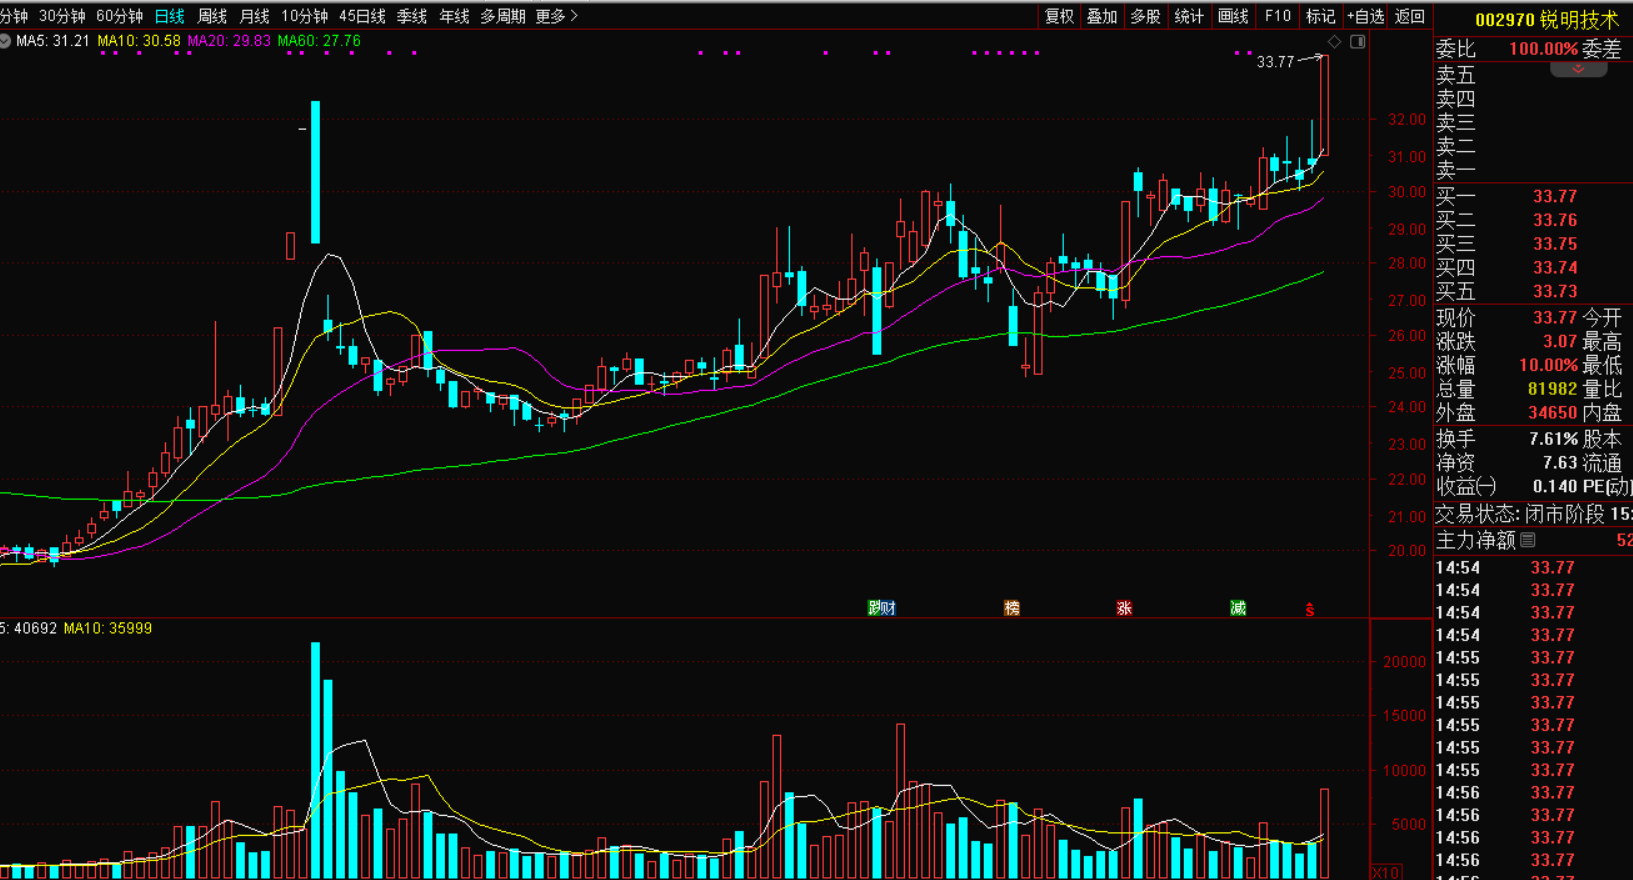Click the 收益(一) 0.140 value
The width and height of the screenshot is (1633, 880).
coord(1555,487)
